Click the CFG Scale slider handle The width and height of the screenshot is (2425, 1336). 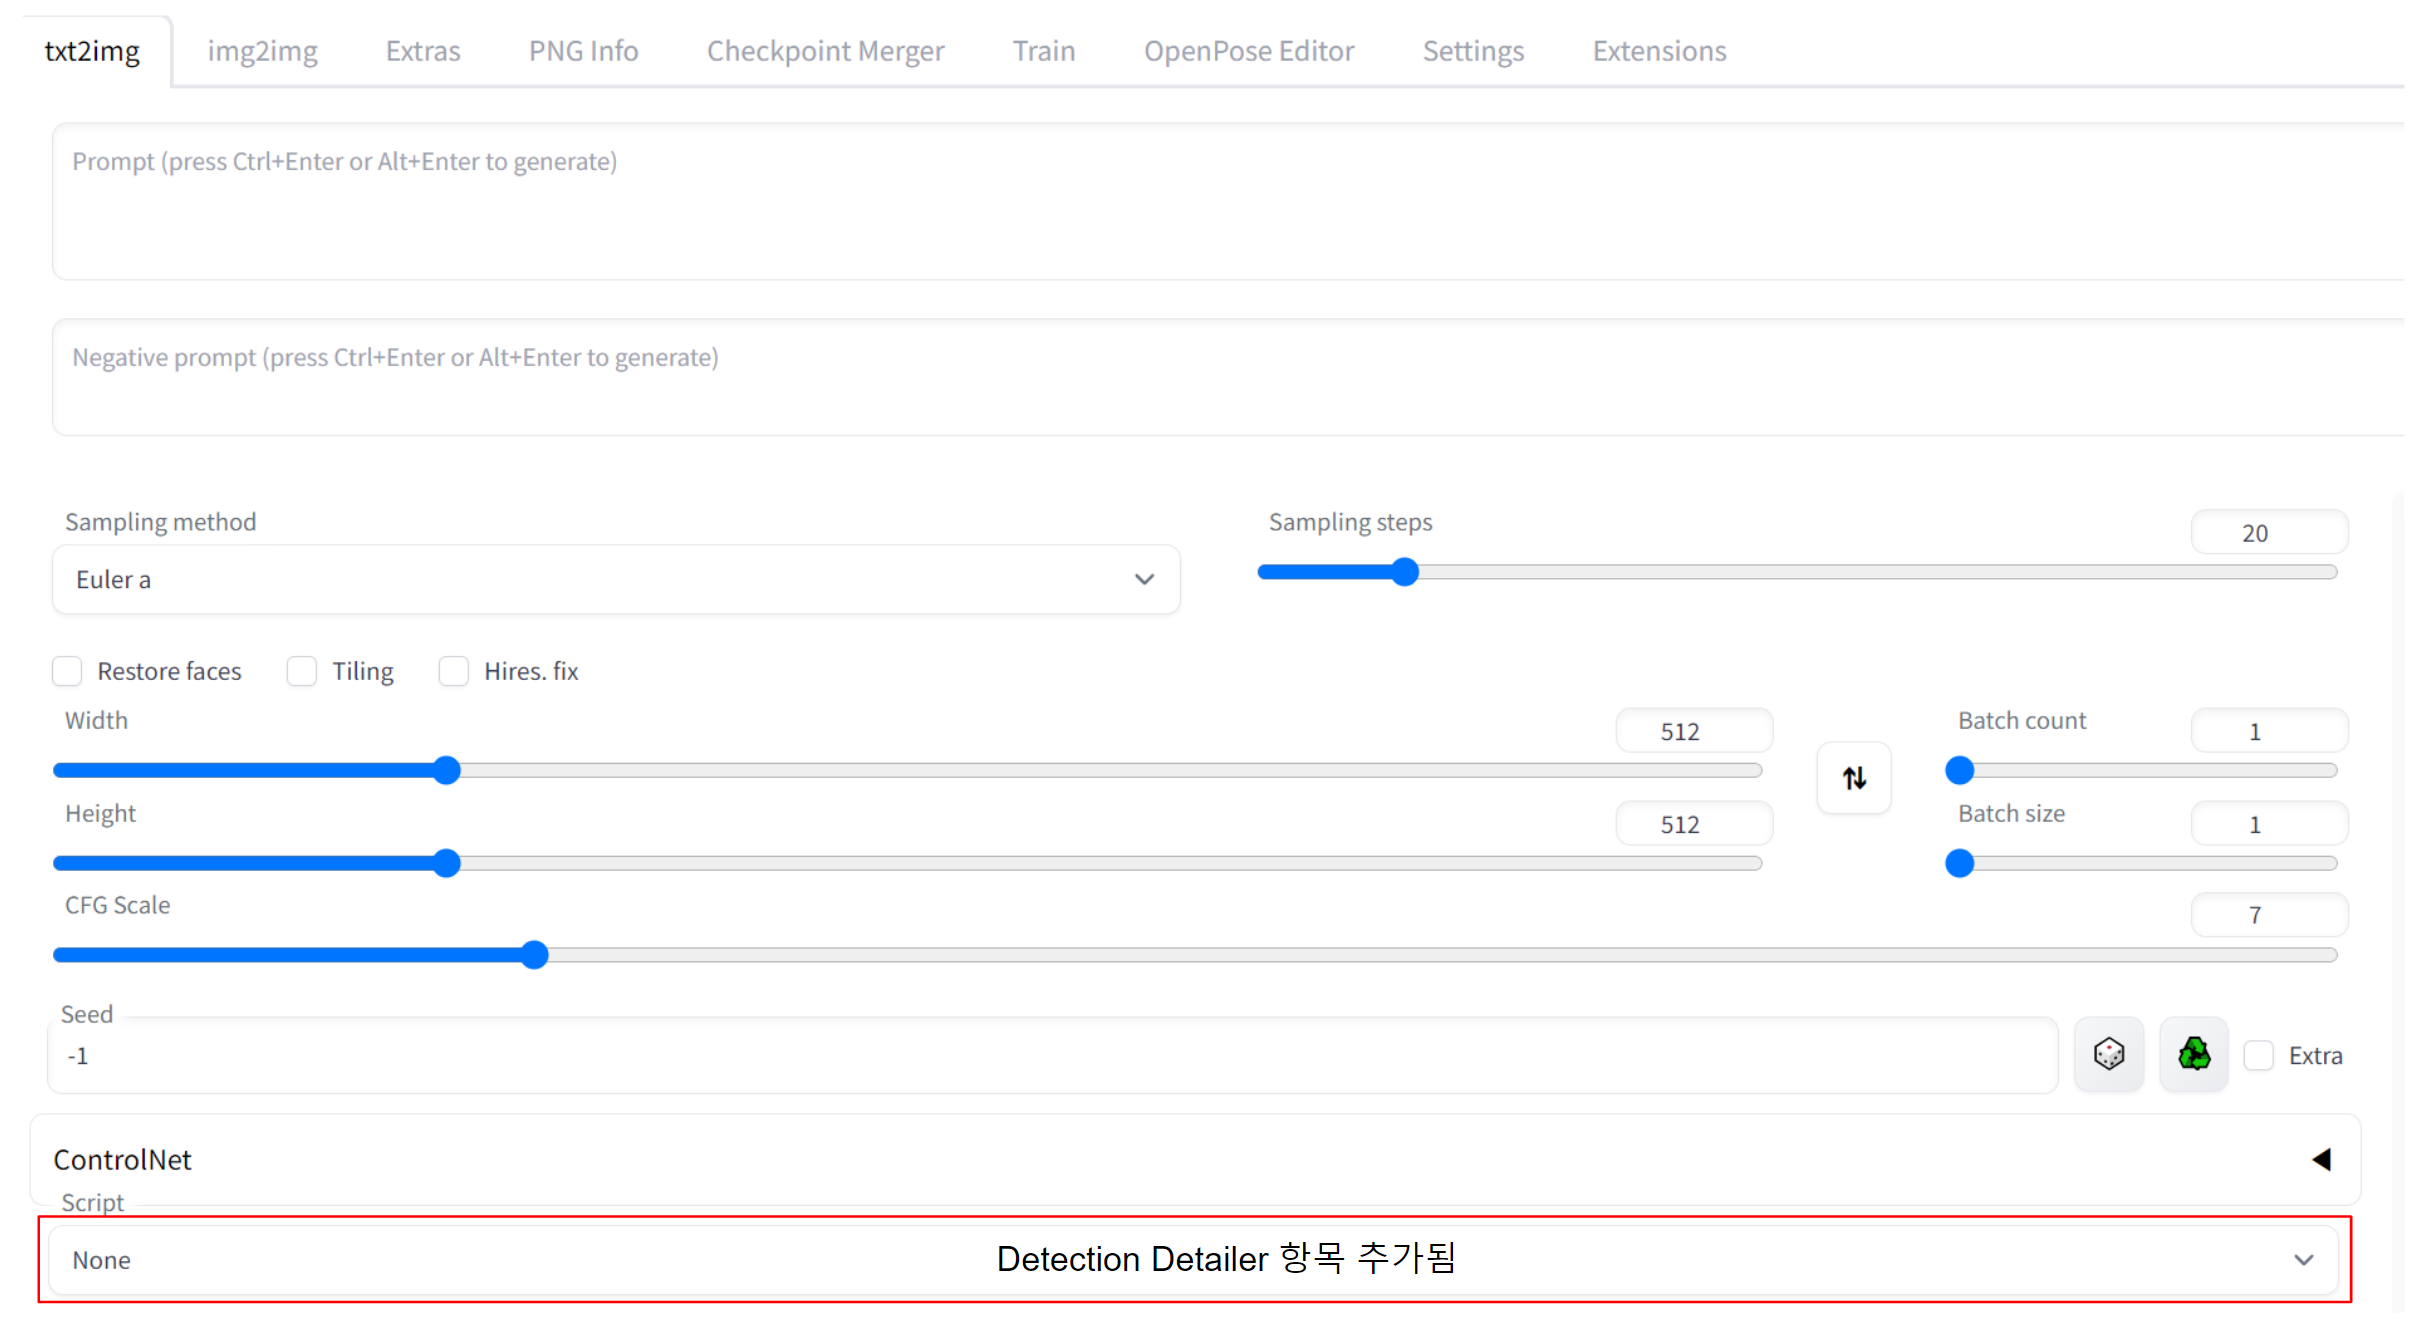coord(535,955)
